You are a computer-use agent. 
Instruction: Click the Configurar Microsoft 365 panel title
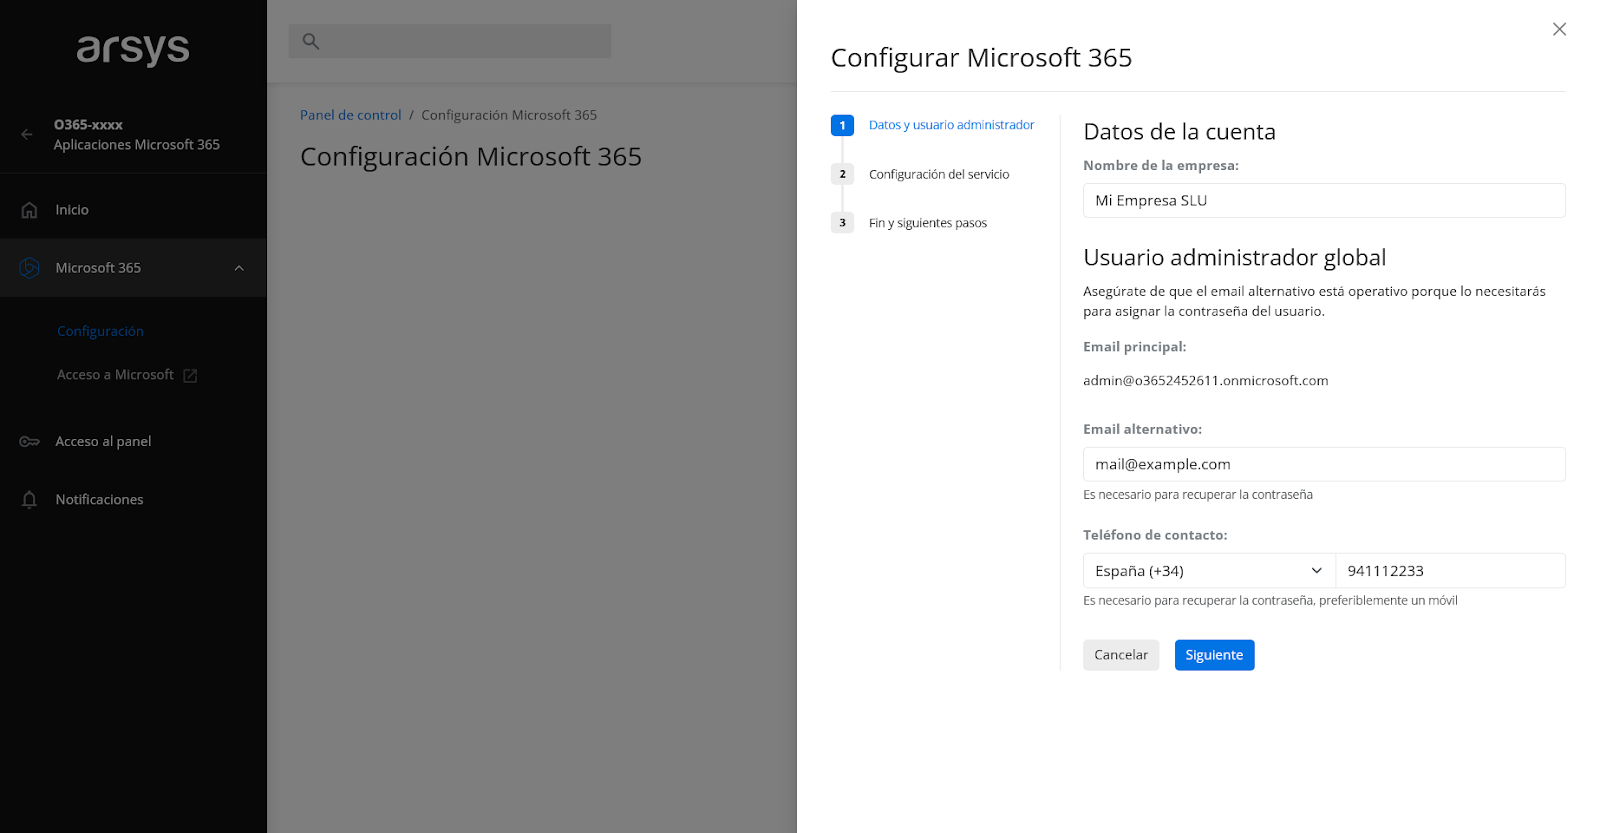tap(981, 58)
